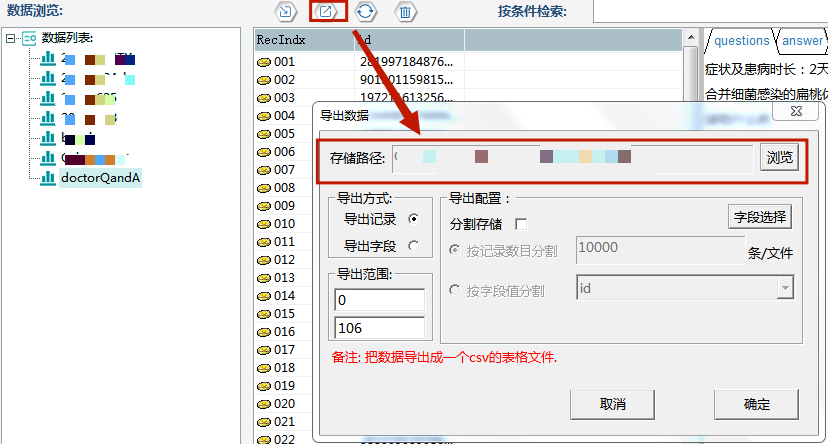Screen dimensions: 828x444
Task: Click record icon for row 018
Action: click(264, 368)
